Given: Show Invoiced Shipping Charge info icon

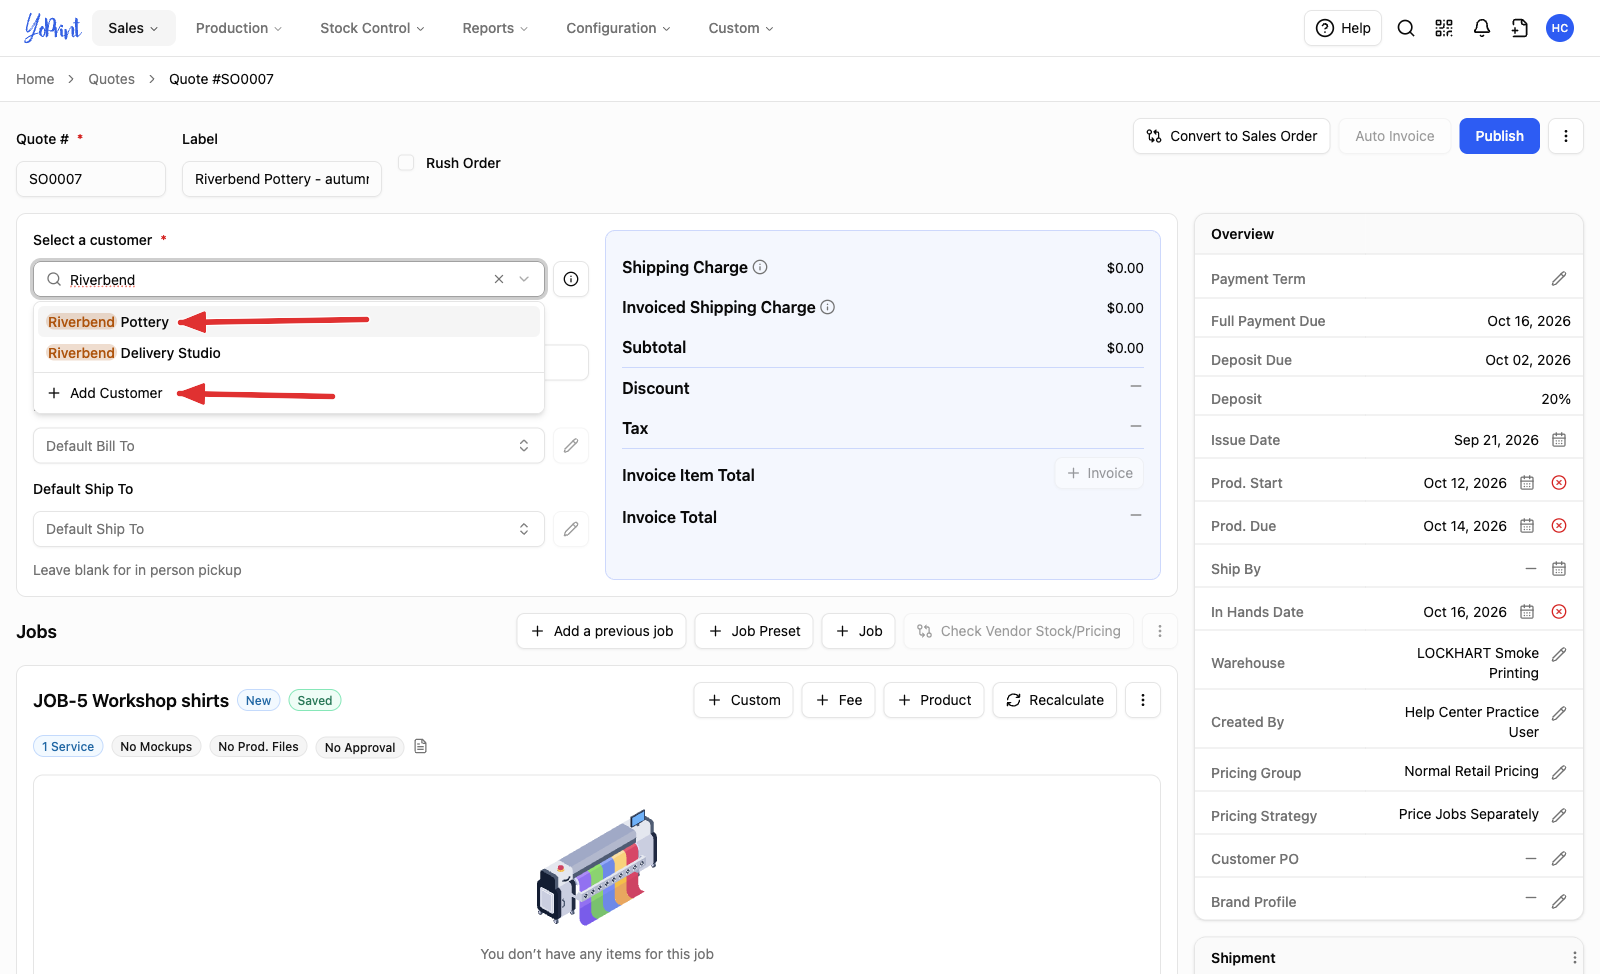Looking at the screenshot, I should point(828,307).
